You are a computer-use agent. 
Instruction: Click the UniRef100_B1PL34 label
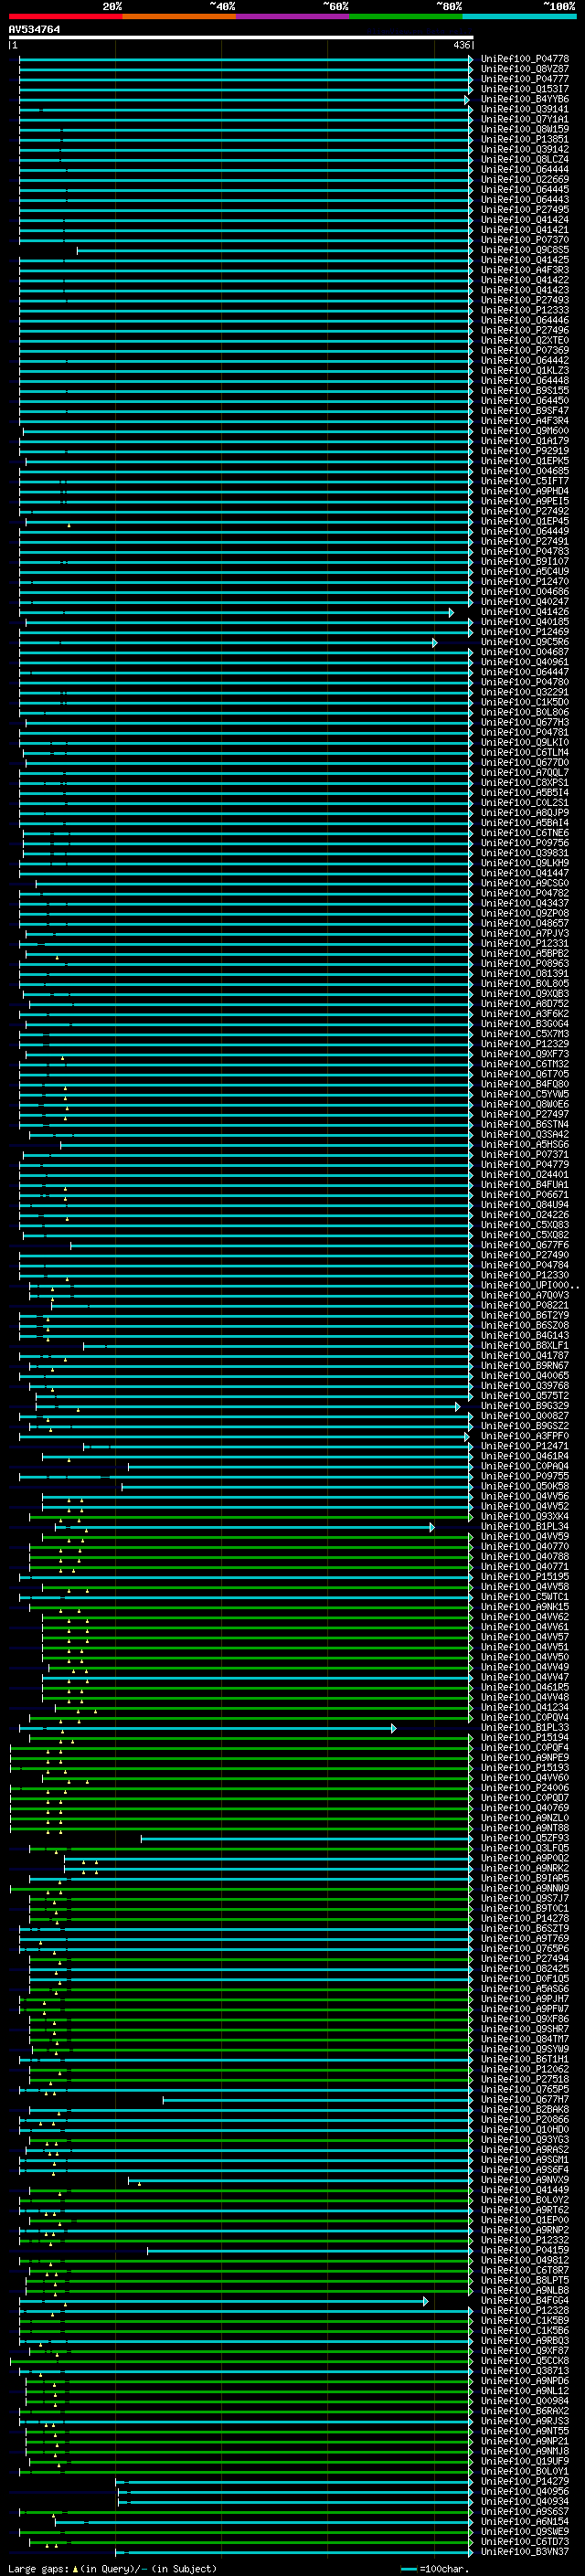(525, 1526)
